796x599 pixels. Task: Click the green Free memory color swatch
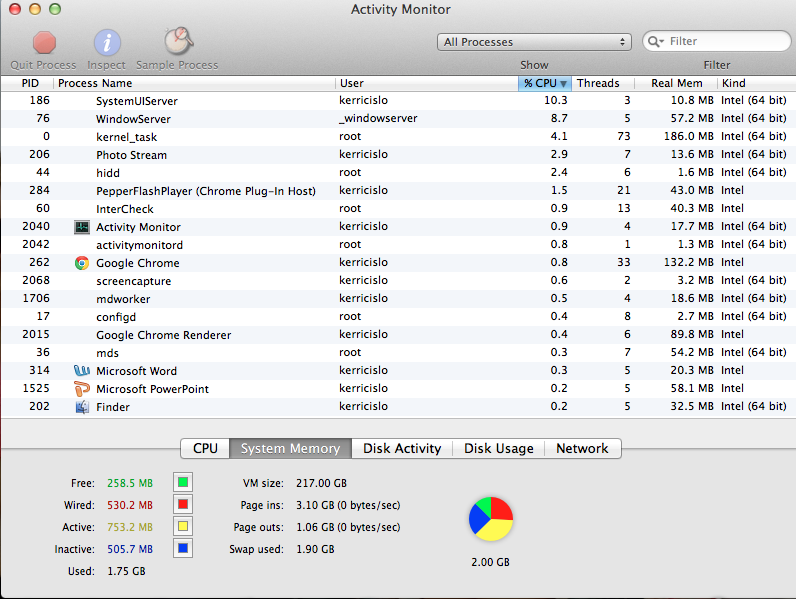pos(183,482)
